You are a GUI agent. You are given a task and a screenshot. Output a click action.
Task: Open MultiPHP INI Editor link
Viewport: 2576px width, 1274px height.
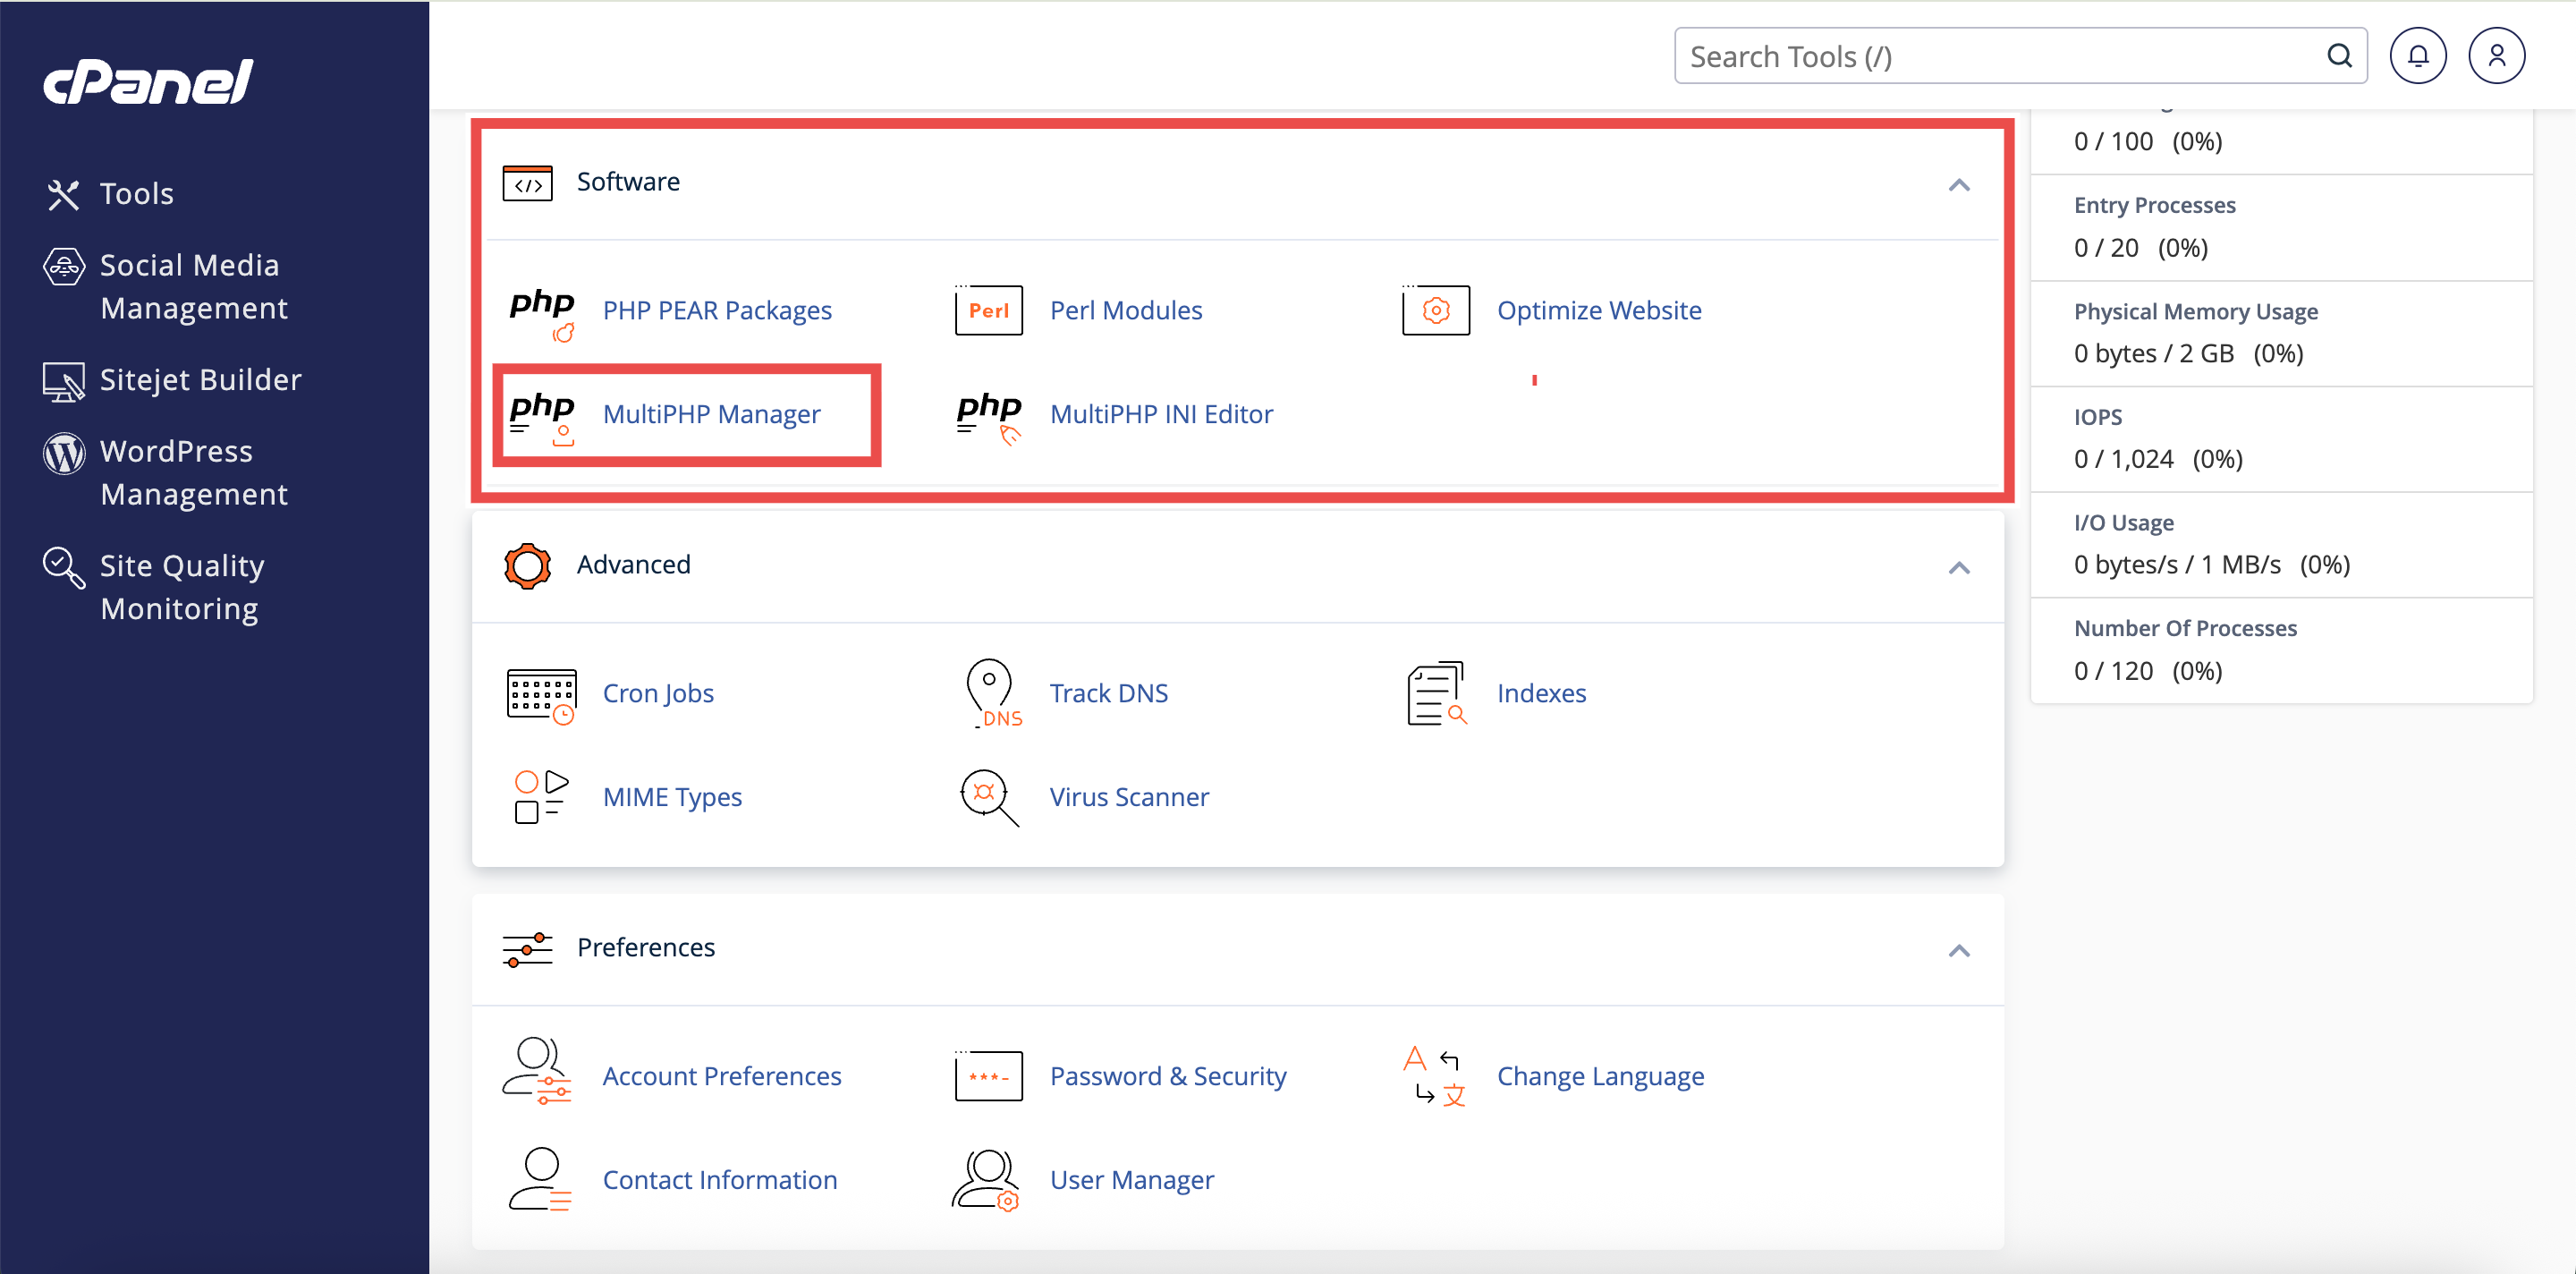[1160, 414]
